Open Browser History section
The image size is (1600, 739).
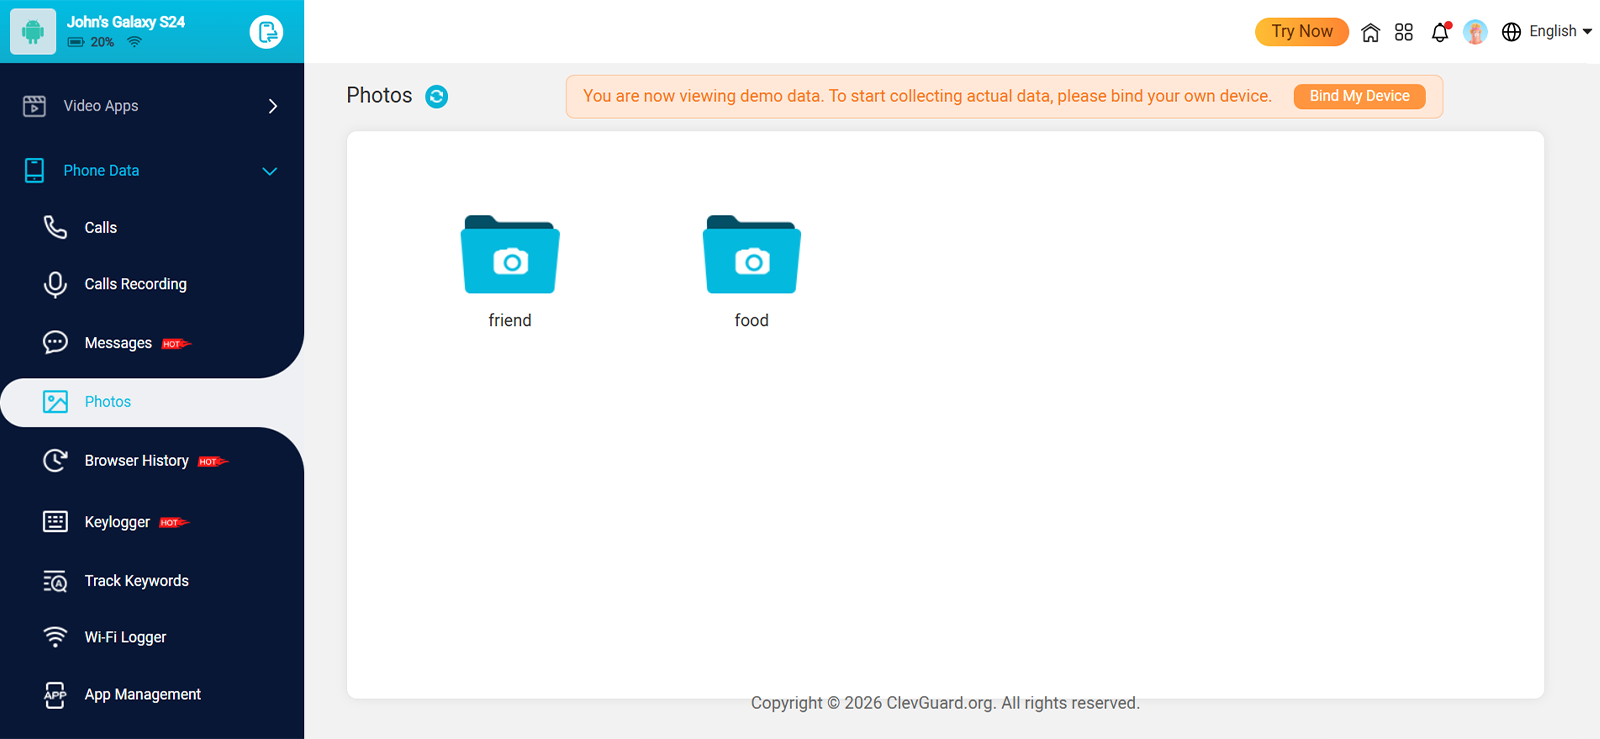coord(136,461)
